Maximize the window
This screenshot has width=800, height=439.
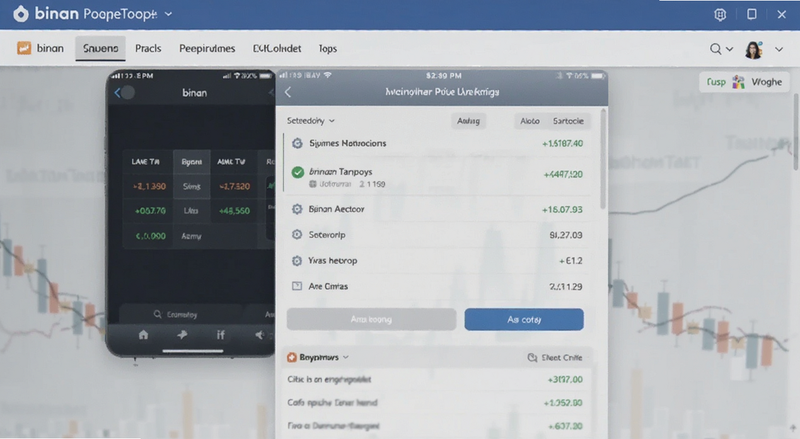point(752,14)
